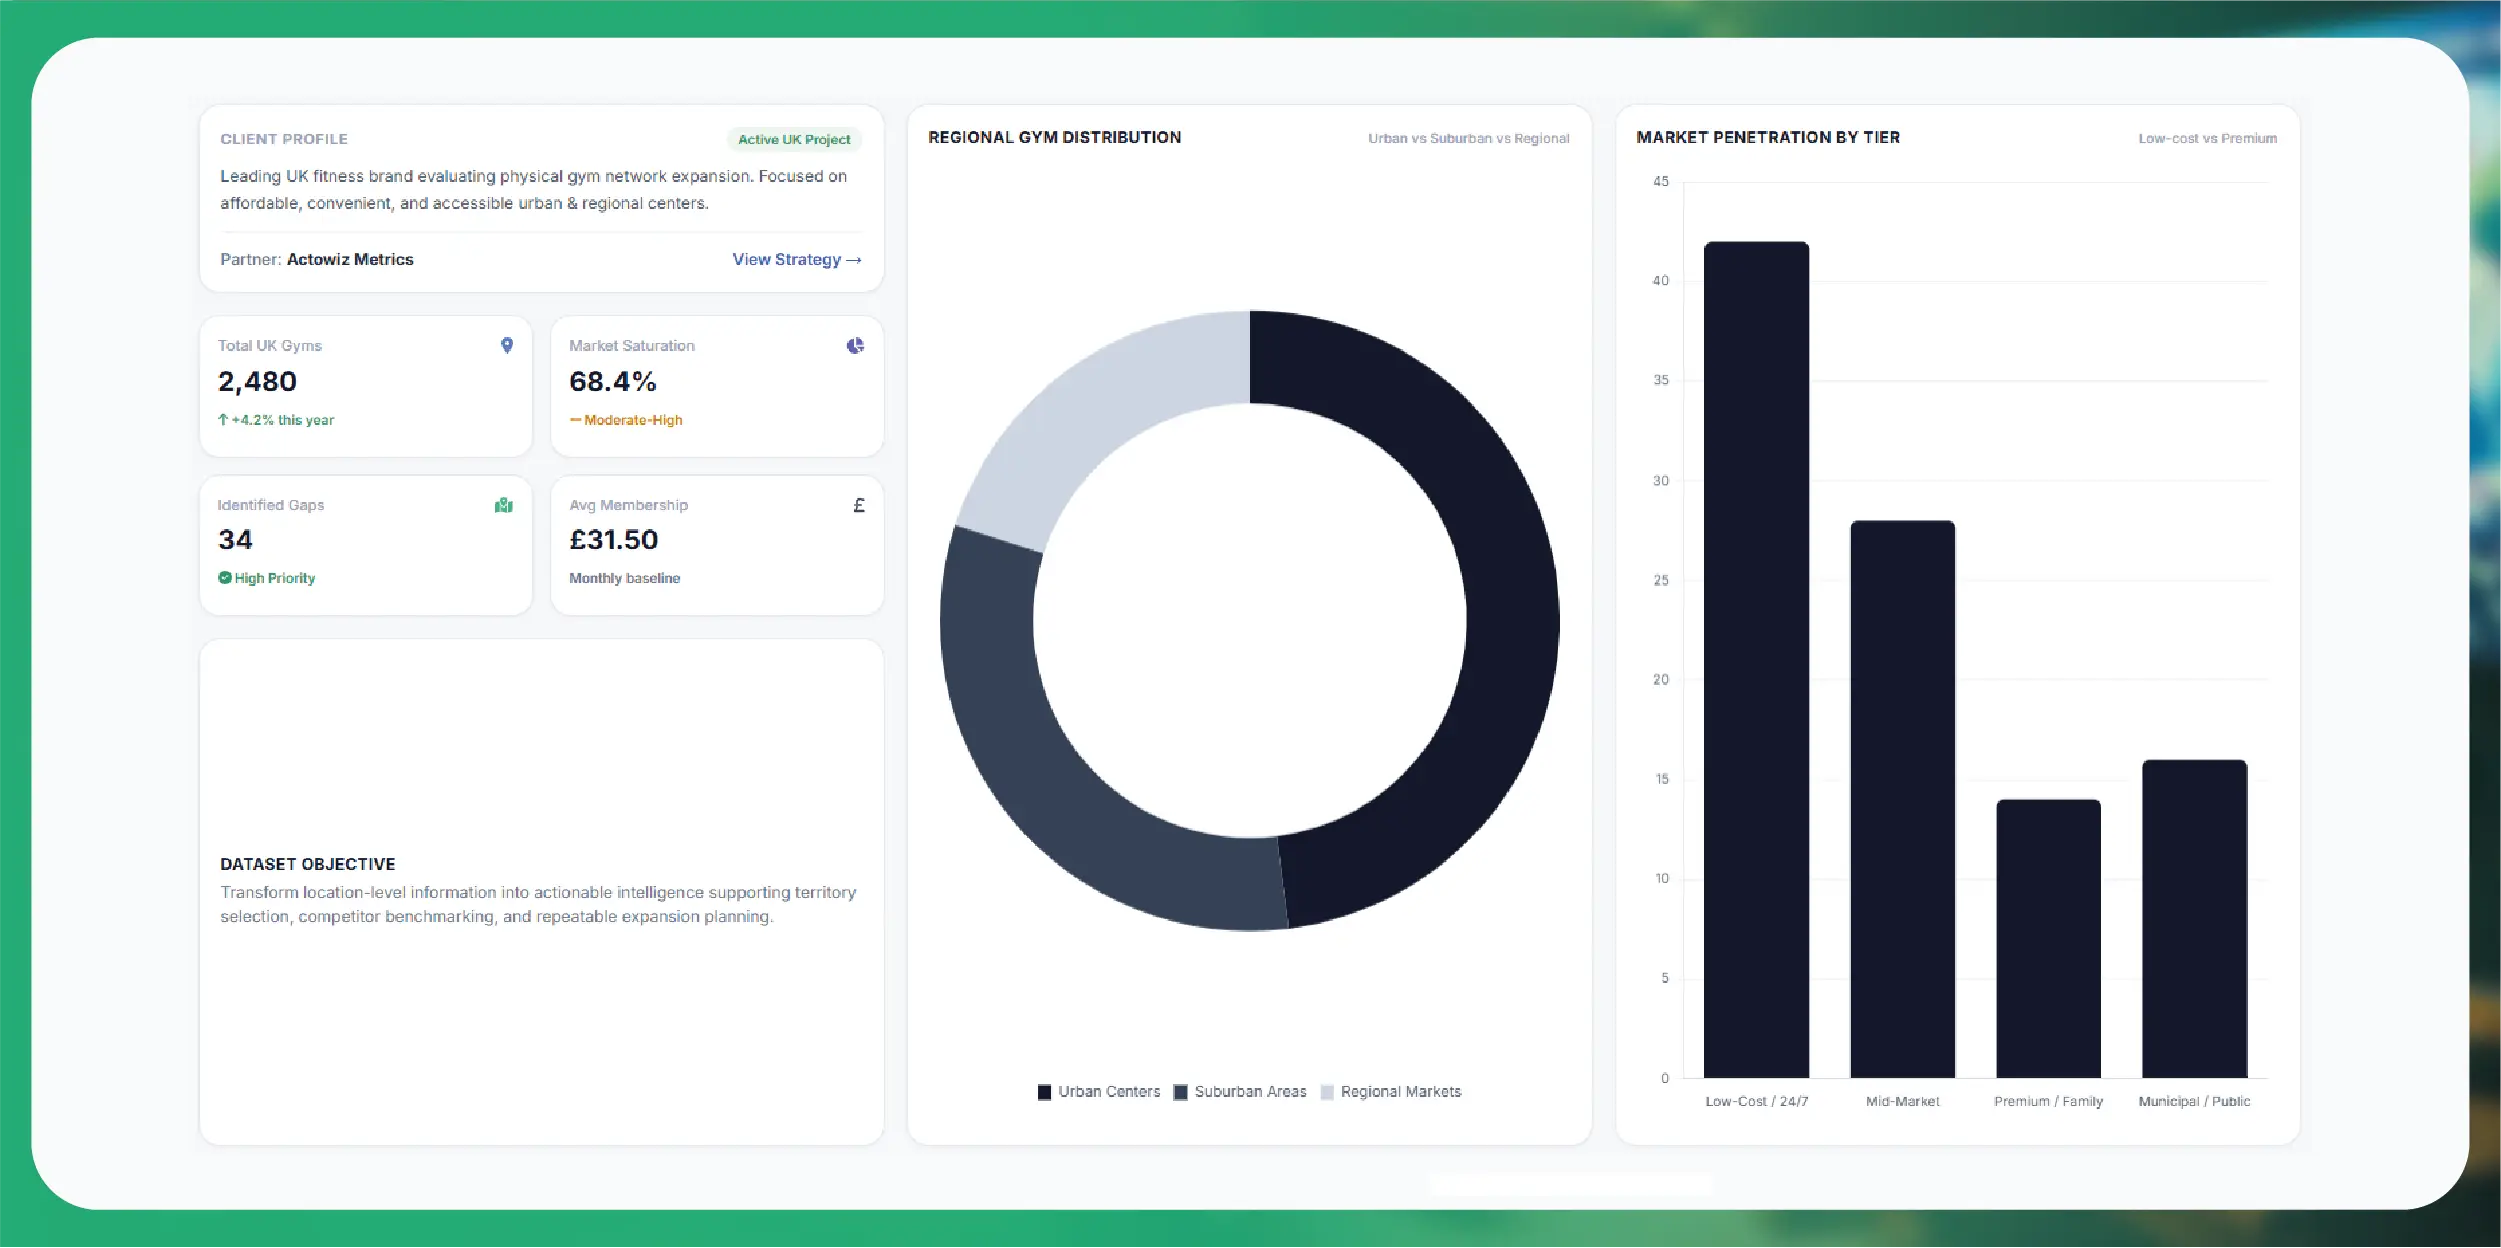Toggle Suburban Areas legend swatch
This screenshot has height=1248, width=2501.
click(x=1180, y=1092)
